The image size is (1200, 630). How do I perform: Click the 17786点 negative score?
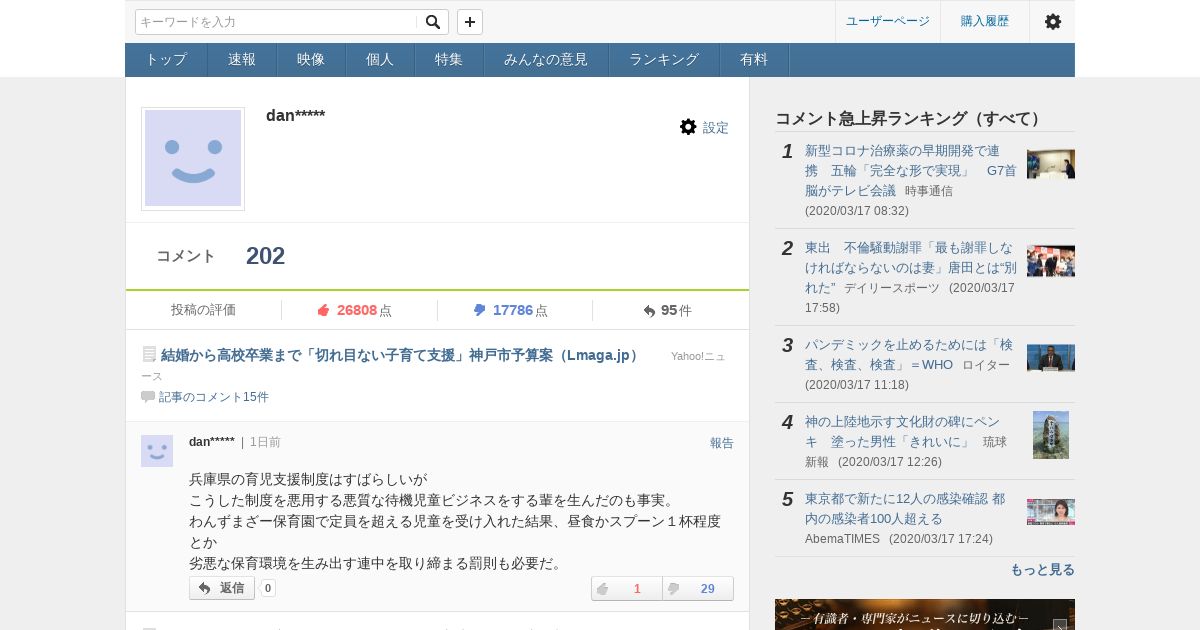click(520, 310)
